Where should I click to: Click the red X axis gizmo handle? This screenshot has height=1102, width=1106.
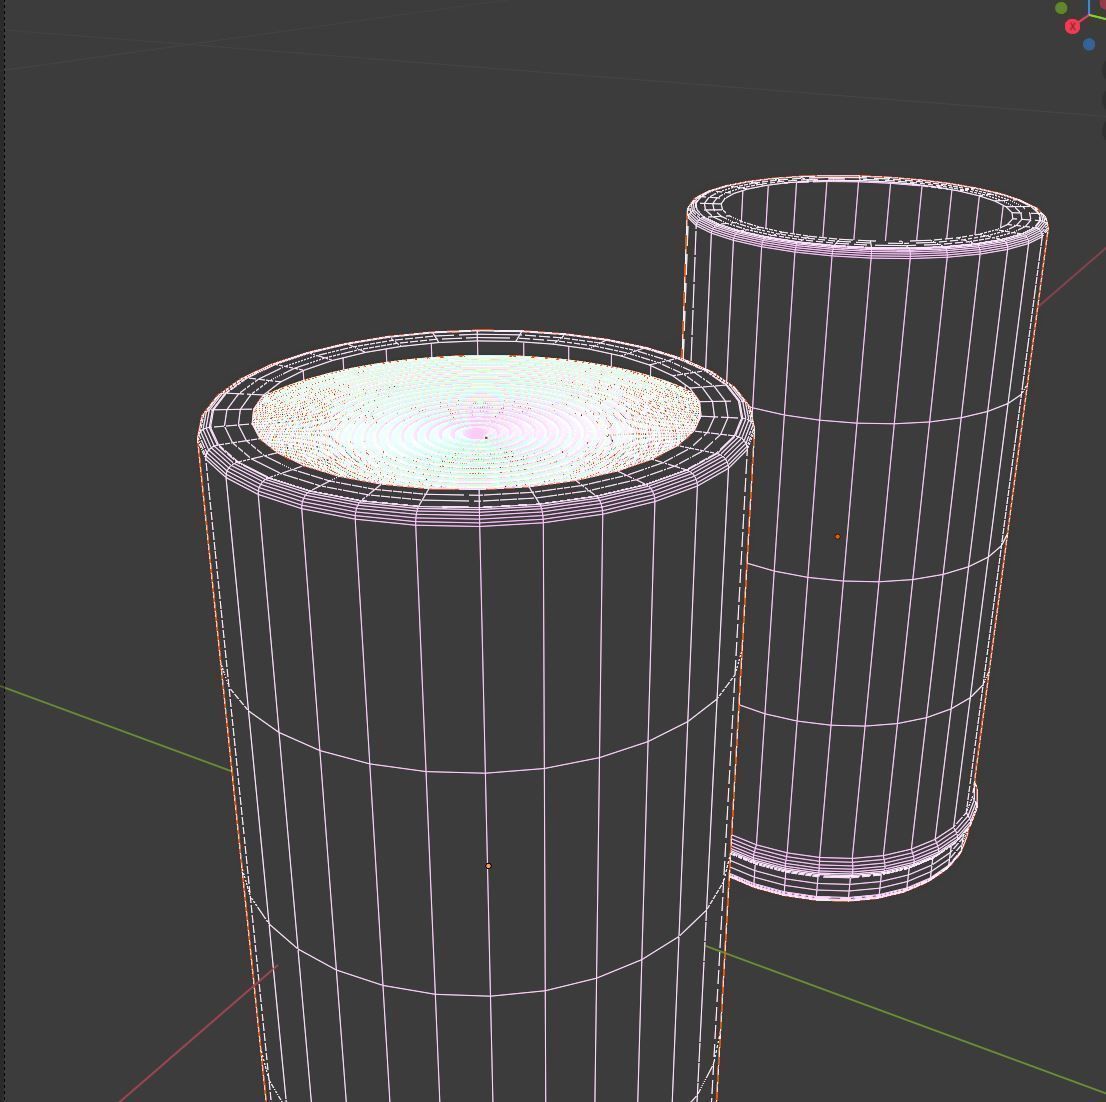[x=1072, y=27]
